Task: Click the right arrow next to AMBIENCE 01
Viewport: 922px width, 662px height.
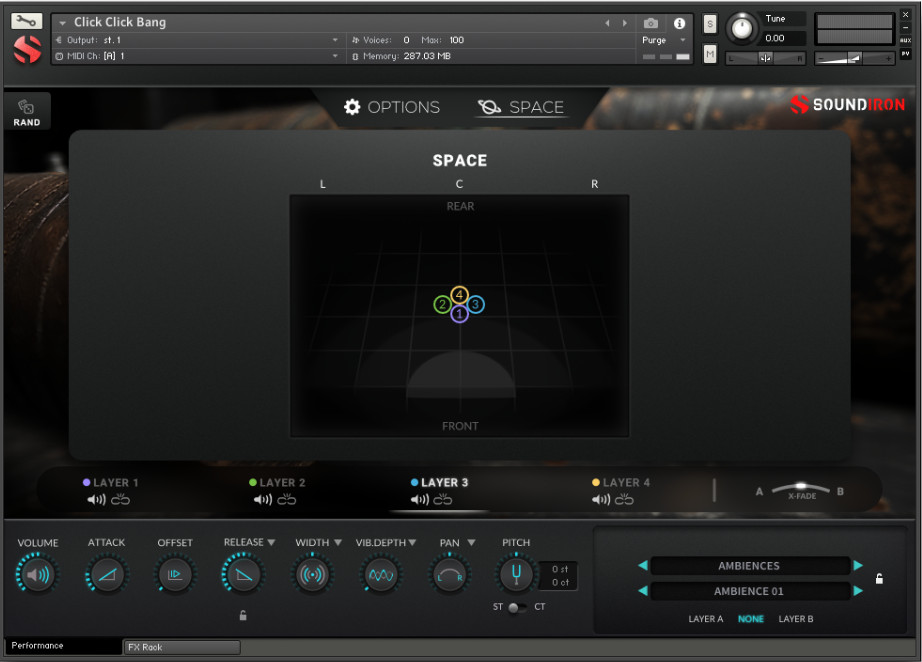Action: 858,591
